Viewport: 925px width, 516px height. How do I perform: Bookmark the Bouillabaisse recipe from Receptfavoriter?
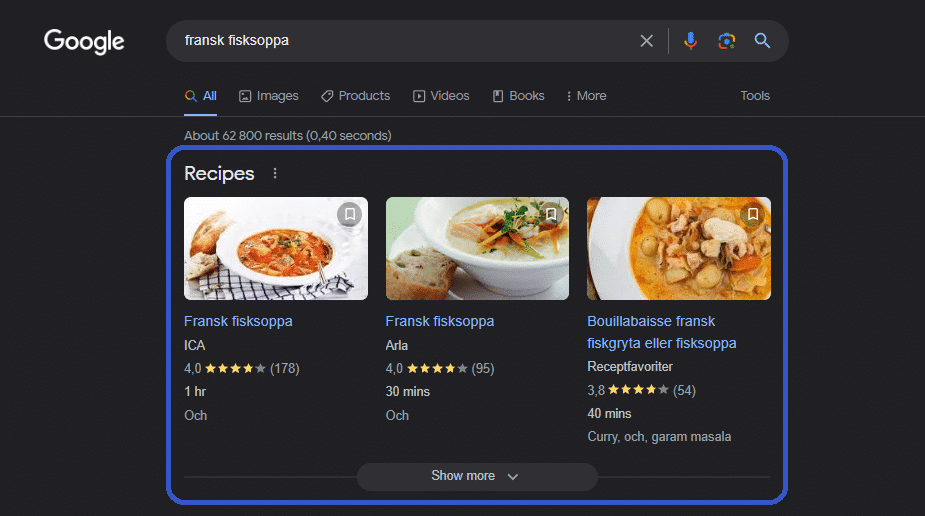coord(753,214)
